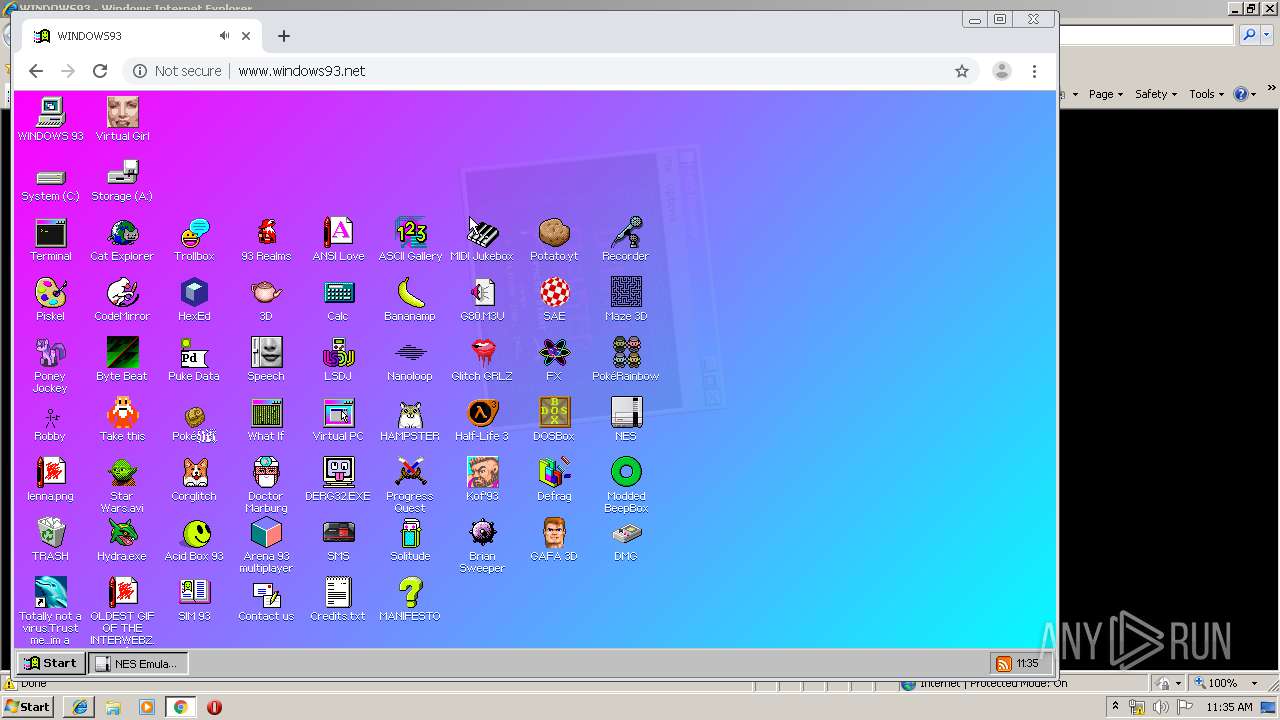This screenshot has width=1280, height=720.
Task: Bookmark this page with the star
Action: [962, 71]
